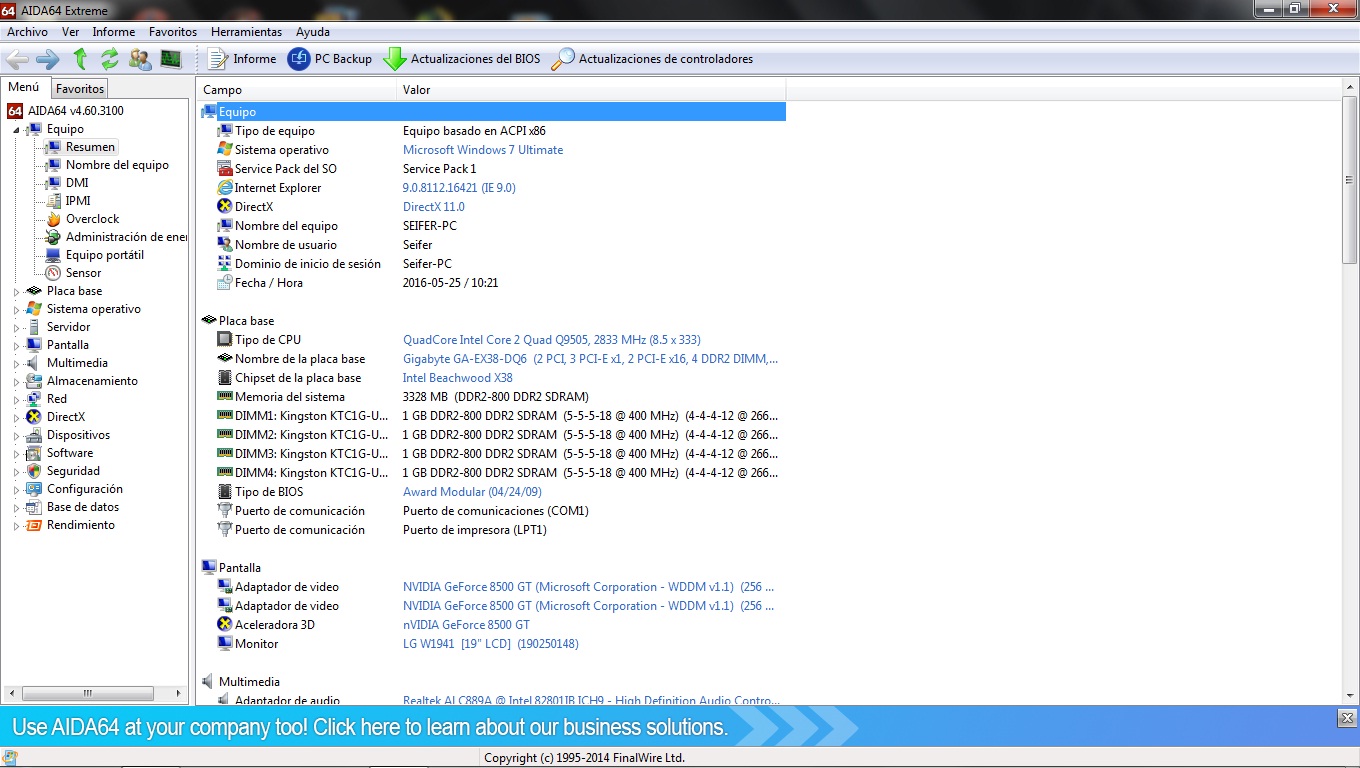The width and height of the screenshot is (1360, 768).
Task: Open the DirectX 11.0 value link
Action: [x=434, y=207]
